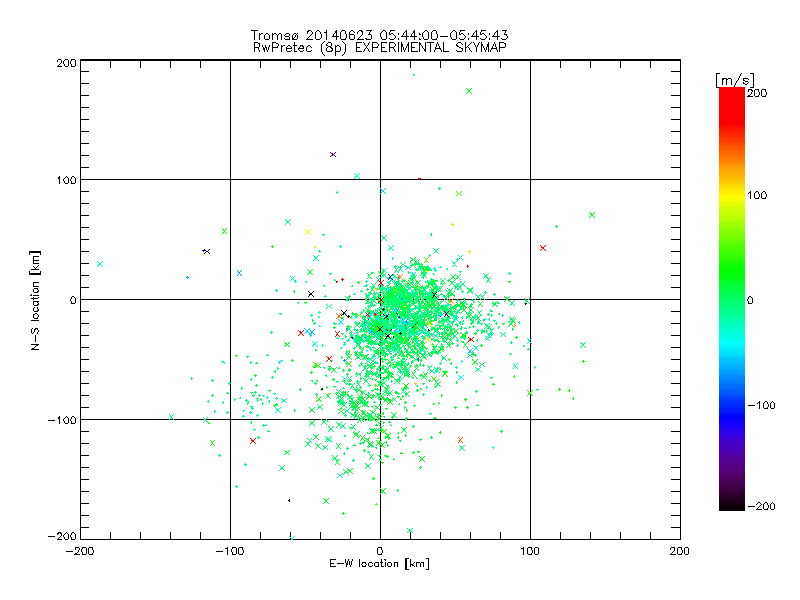Click the E-W axis tick label '100'
This screenshot has width=800, height=600.
coord(530,551)
